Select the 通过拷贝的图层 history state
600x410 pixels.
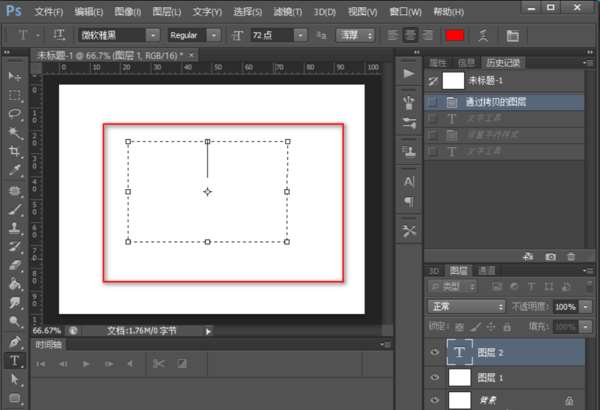(504, 102)
